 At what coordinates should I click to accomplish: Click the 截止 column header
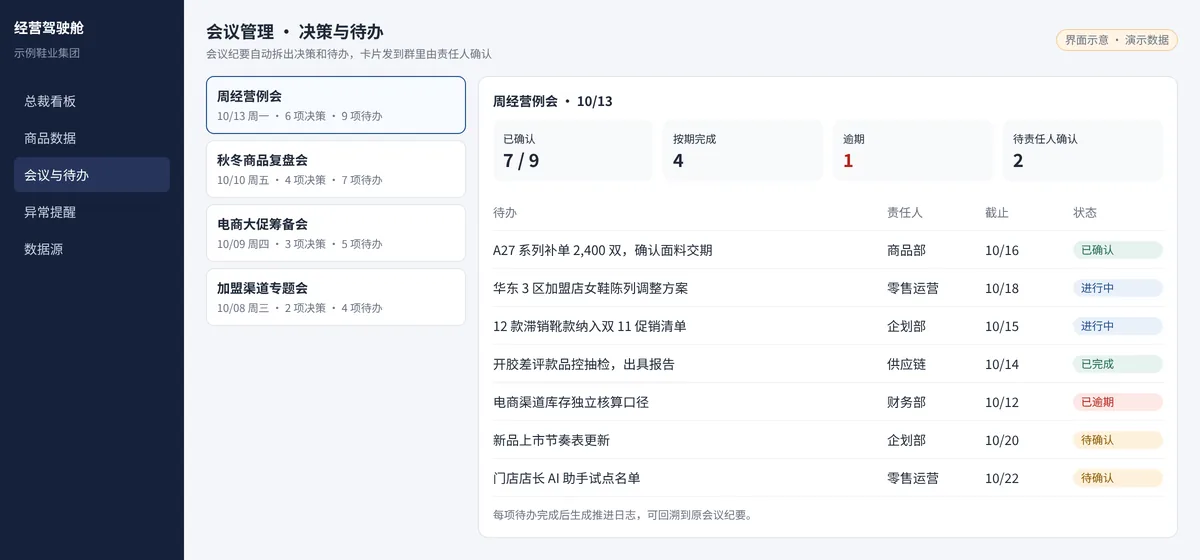(997, 213)
